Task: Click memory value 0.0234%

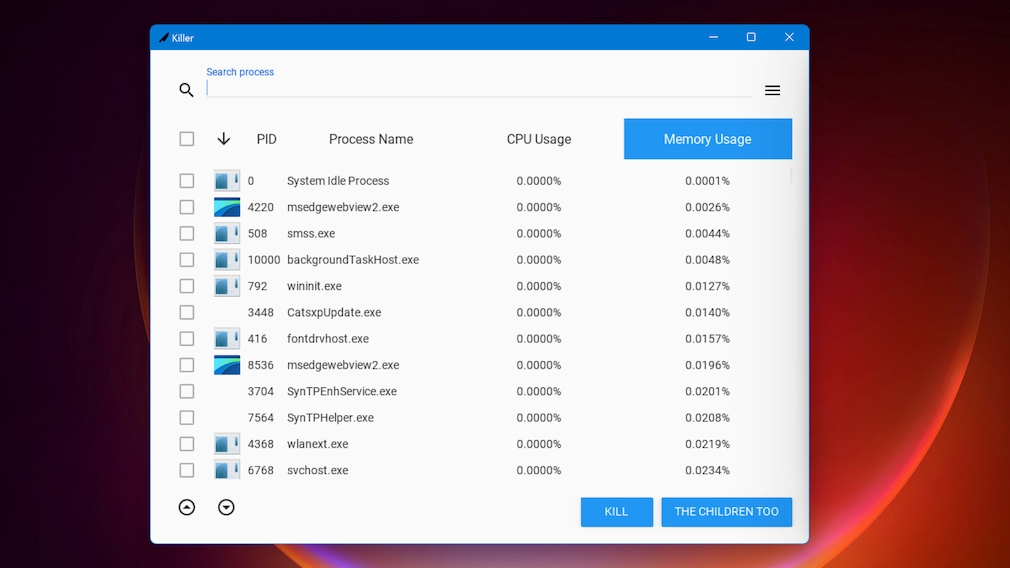Action: pyautogui.click(x=707, y=470)
